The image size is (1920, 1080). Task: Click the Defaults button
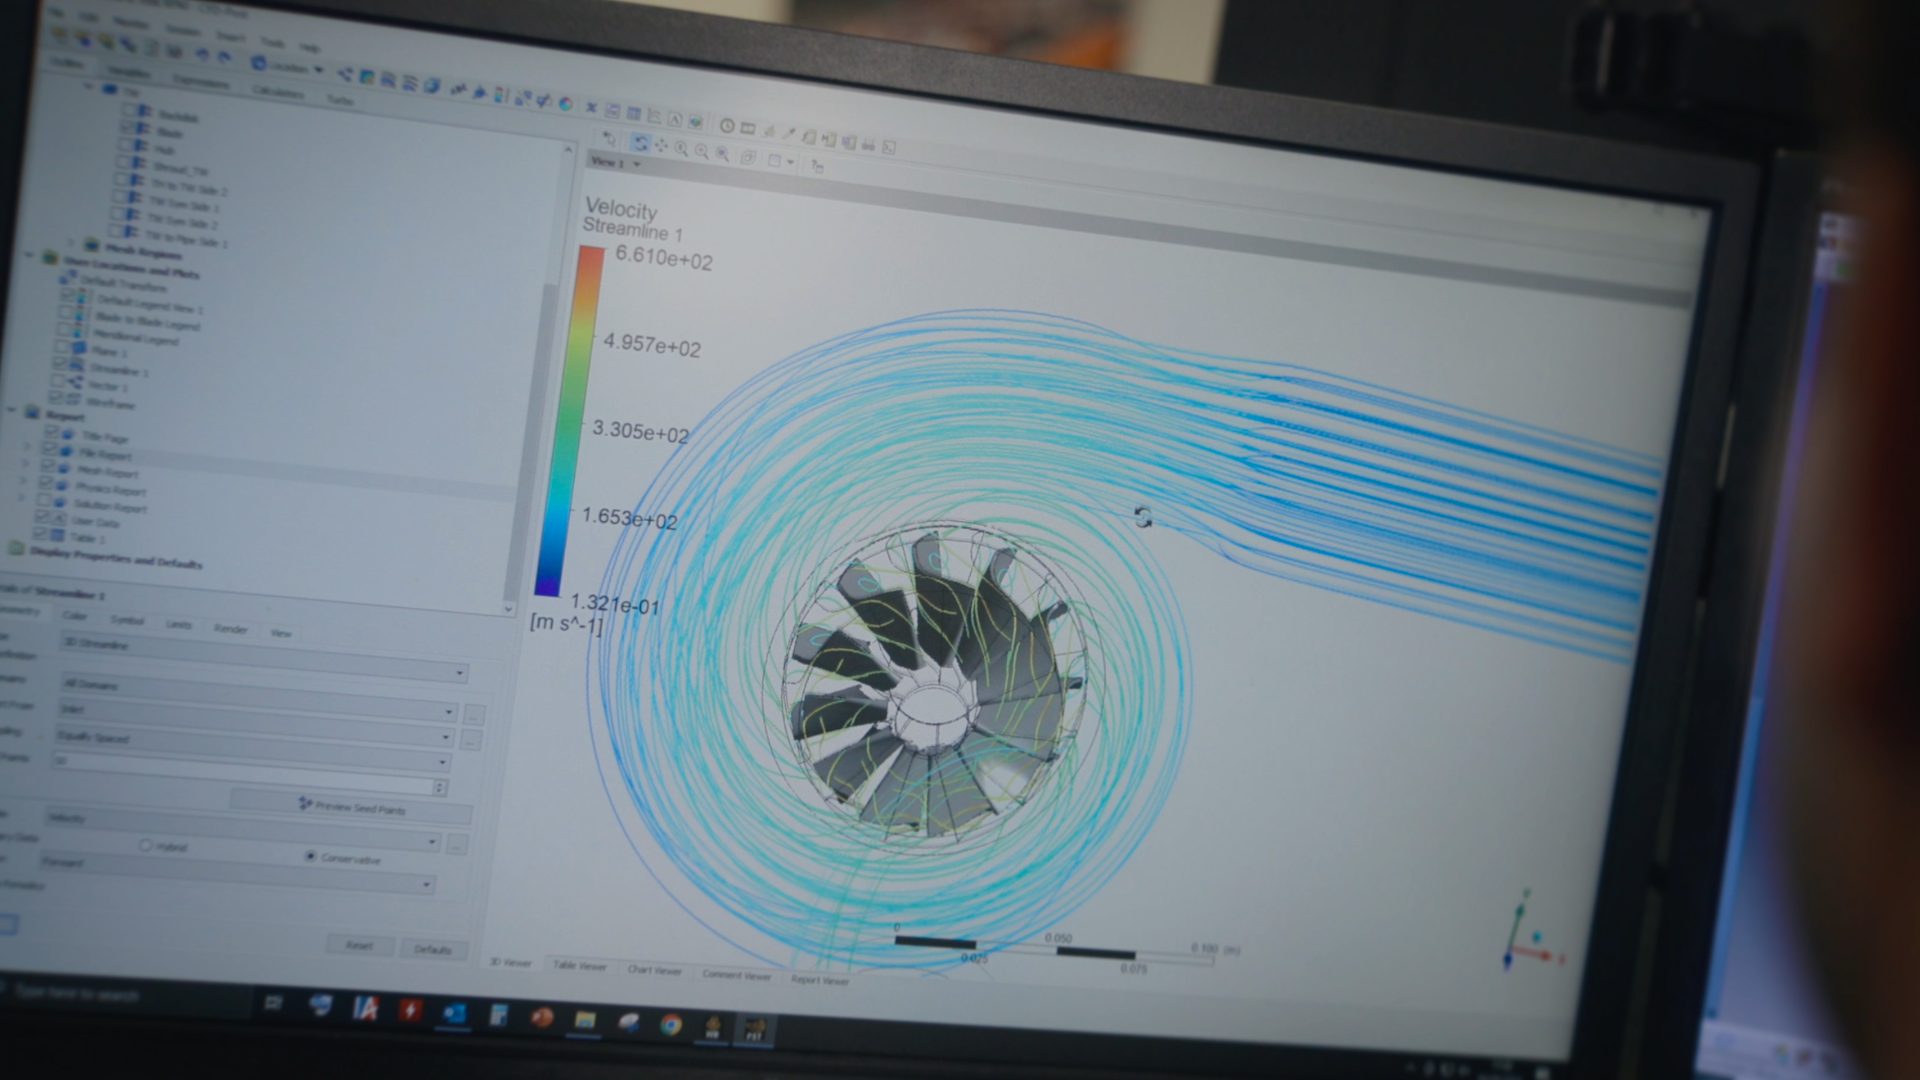433,949
